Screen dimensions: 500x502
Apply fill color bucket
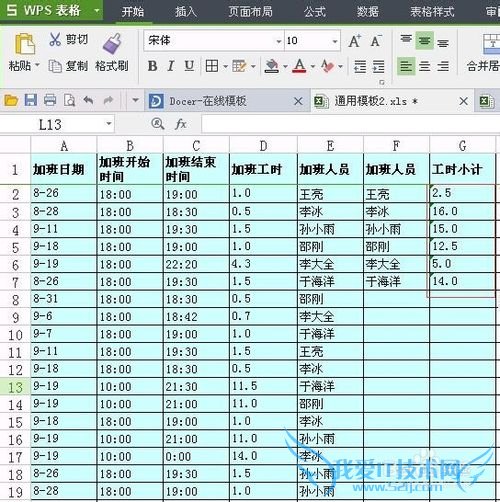coord(272,66)
